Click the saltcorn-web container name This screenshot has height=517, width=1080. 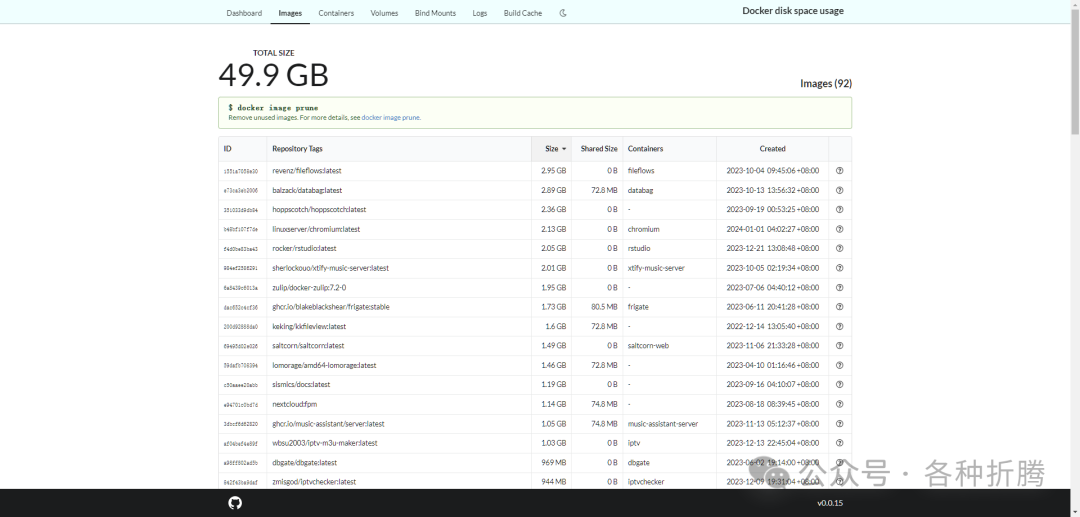[x=648, y=346]
